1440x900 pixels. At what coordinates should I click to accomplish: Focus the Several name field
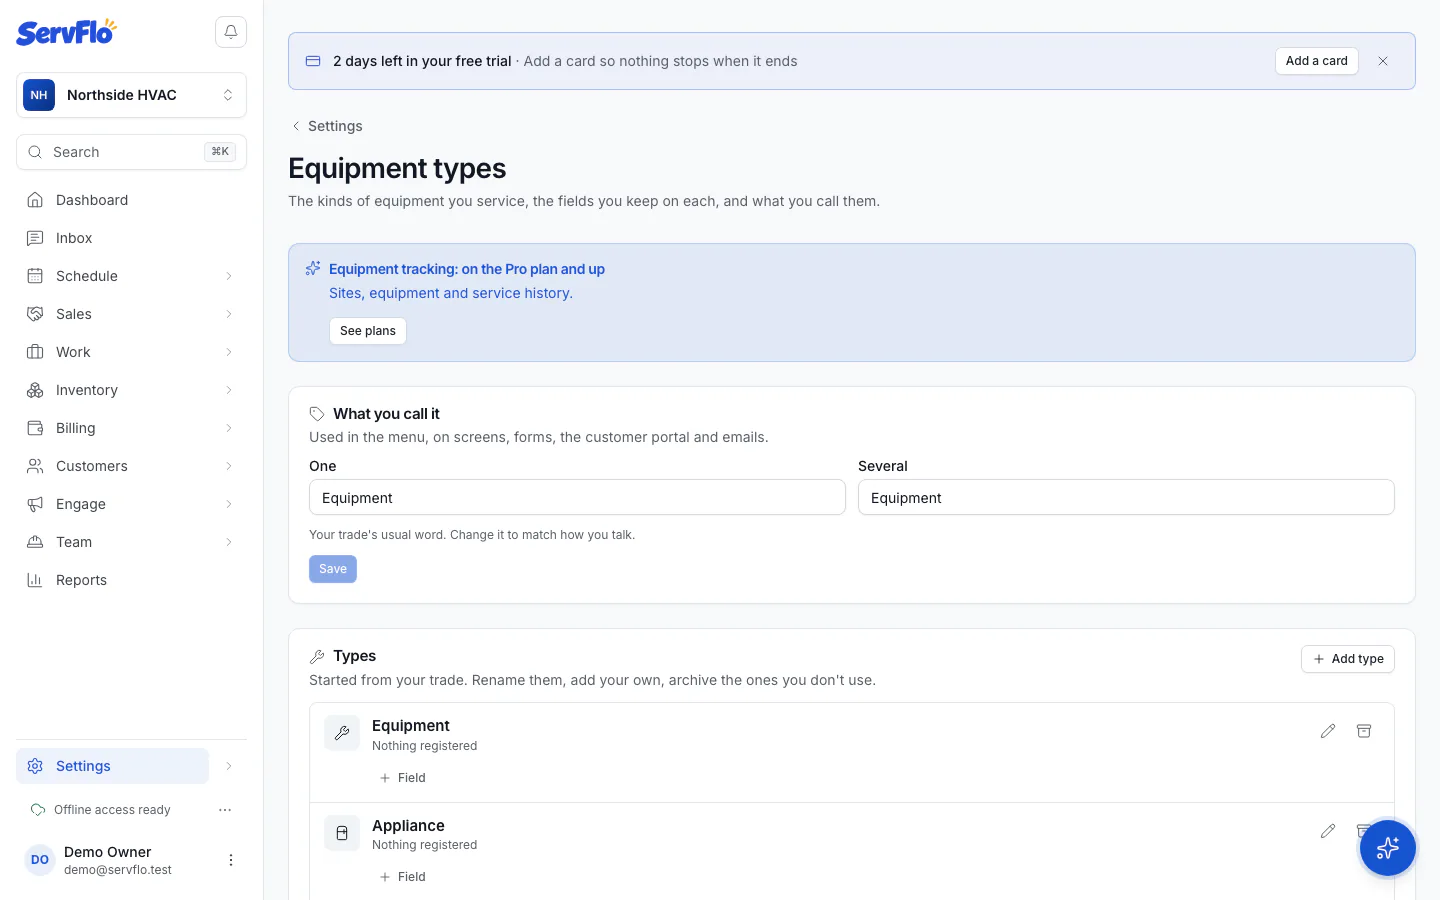coord(1126,498)
